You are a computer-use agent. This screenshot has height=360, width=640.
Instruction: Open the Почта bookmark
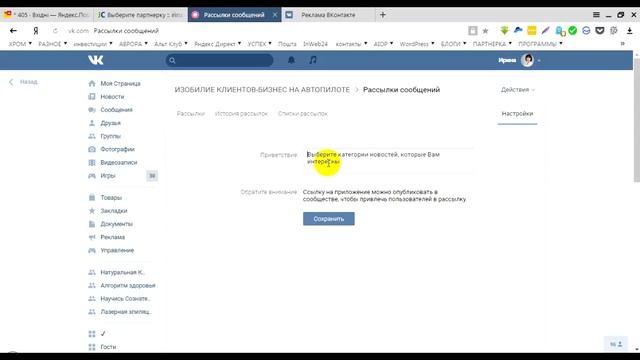(x=287, y=44)
